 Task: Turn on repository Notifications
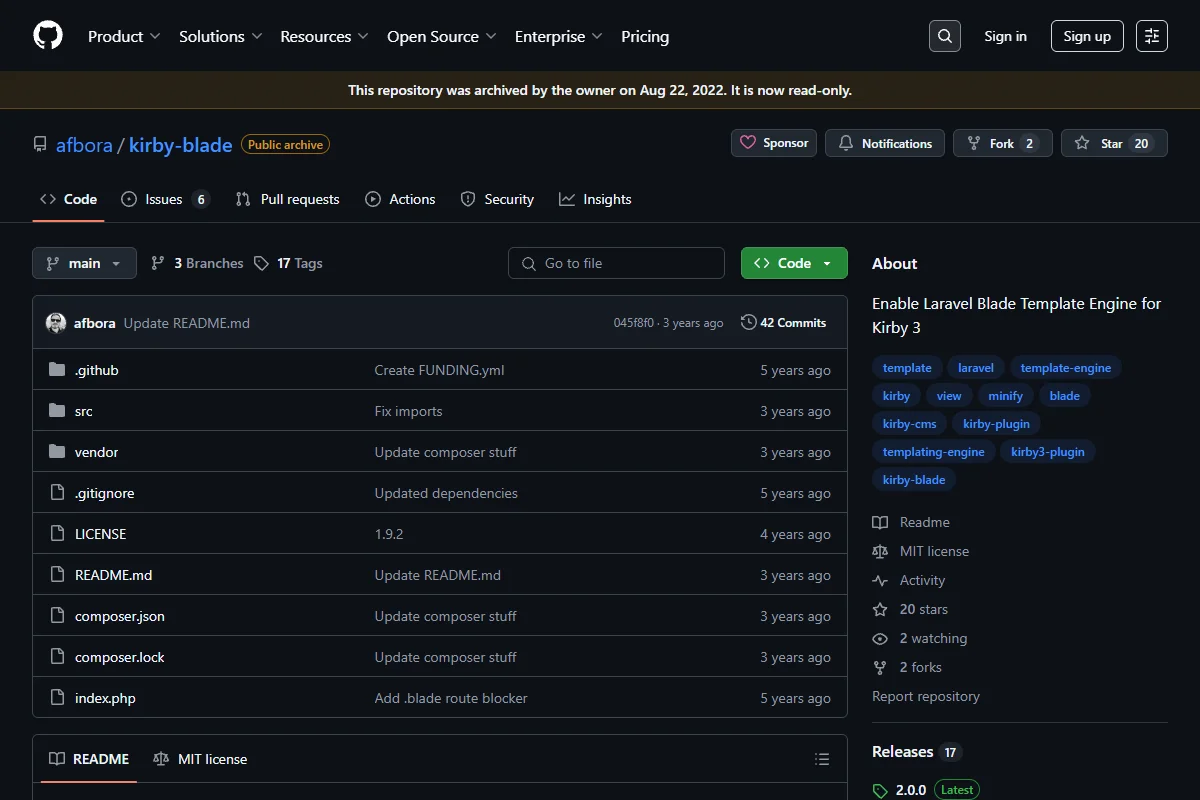885,143
